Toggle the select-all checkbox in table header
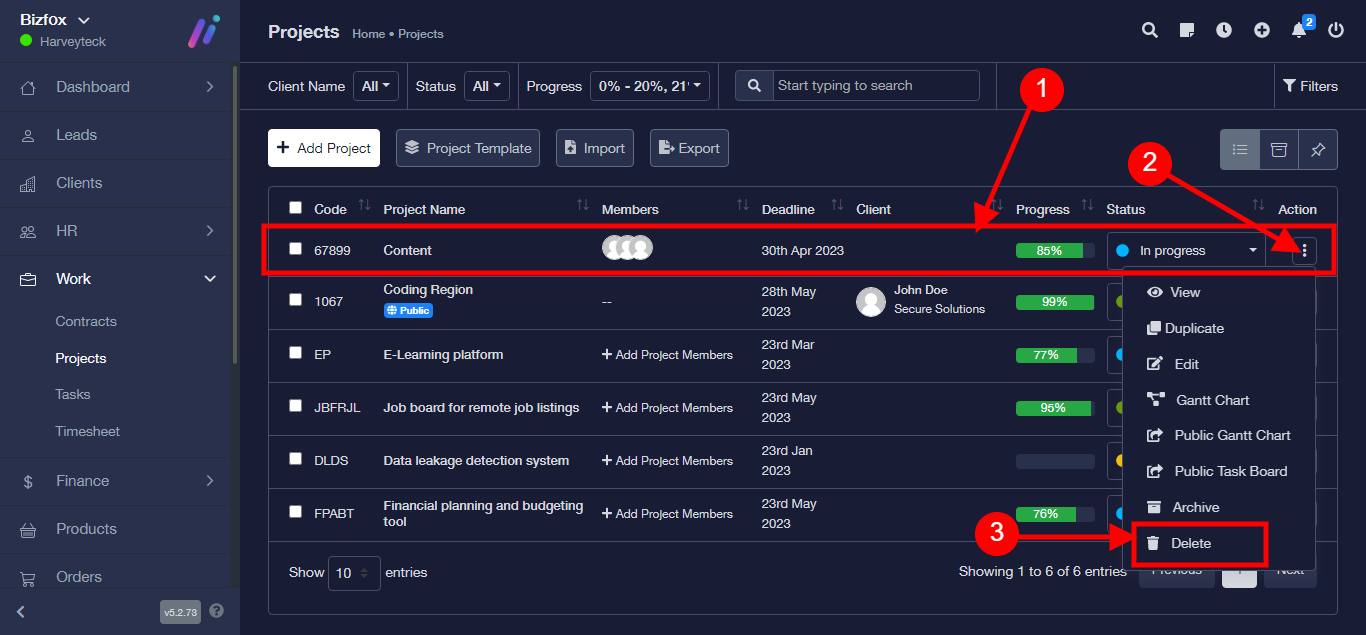Screen dimensions: 1366x635 pyautogui.click(x=295, y=208)
